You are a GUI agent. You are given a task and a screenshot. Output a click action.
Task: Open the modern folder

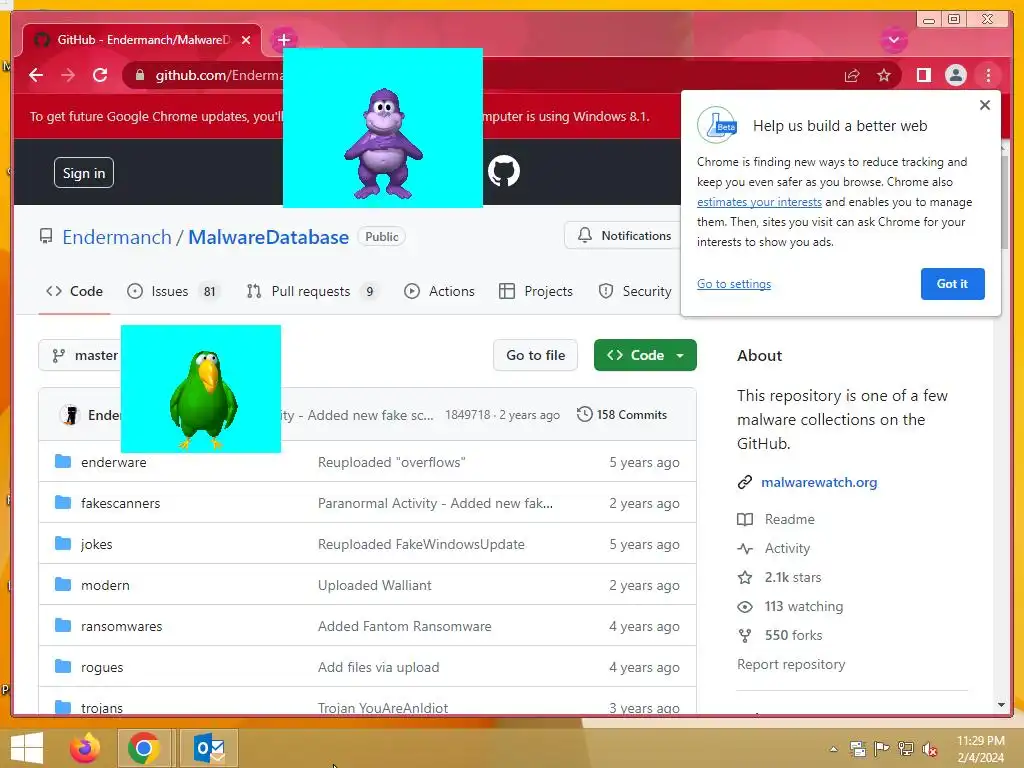105,585
